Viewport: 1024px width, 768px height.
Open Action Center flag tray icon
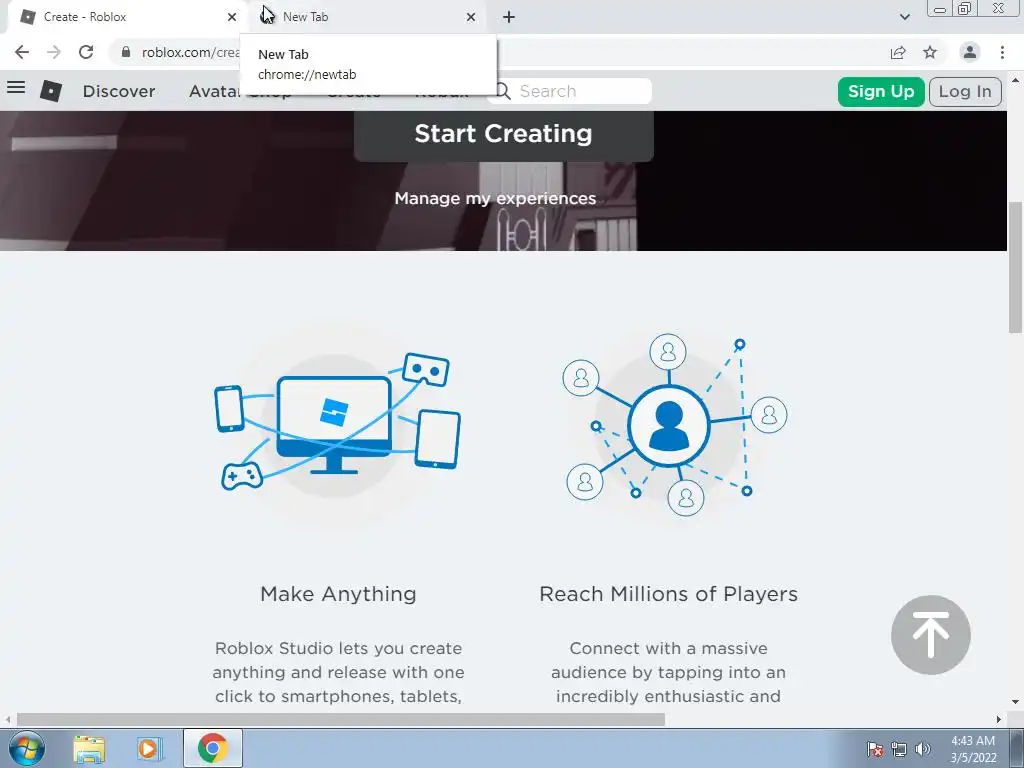[x=875, y=749]
